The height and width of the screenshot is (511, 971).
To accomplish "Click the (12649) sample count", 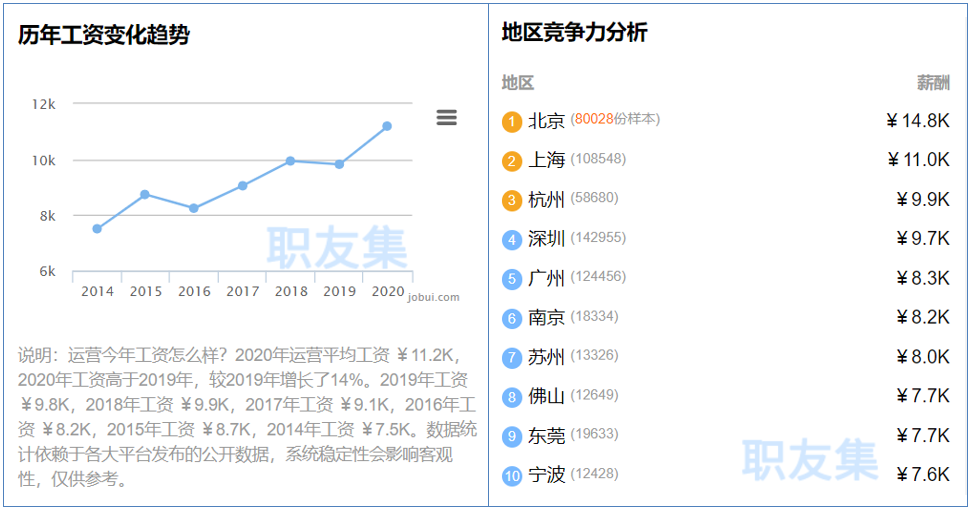I will [x=594, y=395].
